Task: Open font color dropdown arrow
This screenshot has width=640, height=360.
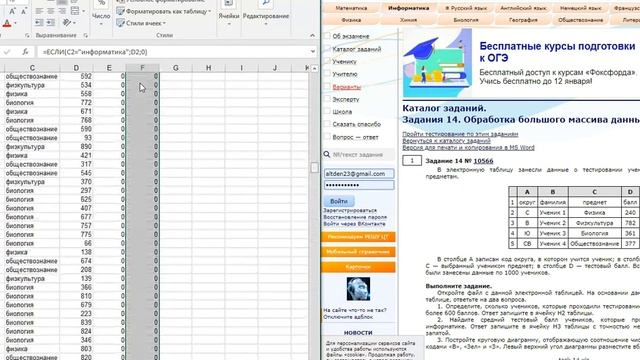Action: 15,23
